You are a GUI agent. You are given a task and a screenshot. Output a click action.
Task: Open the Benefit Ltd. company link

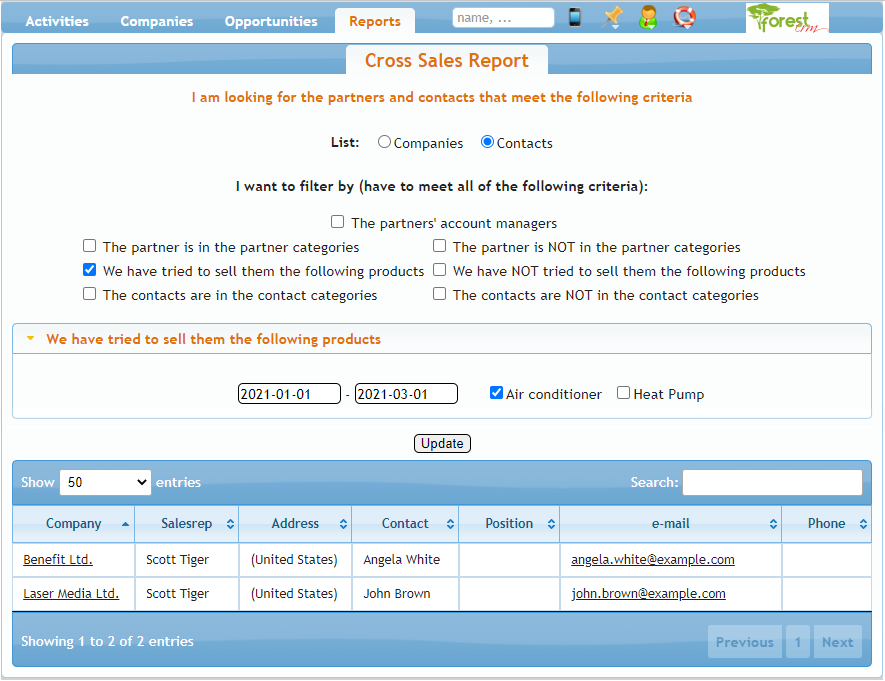pos(58,560)
